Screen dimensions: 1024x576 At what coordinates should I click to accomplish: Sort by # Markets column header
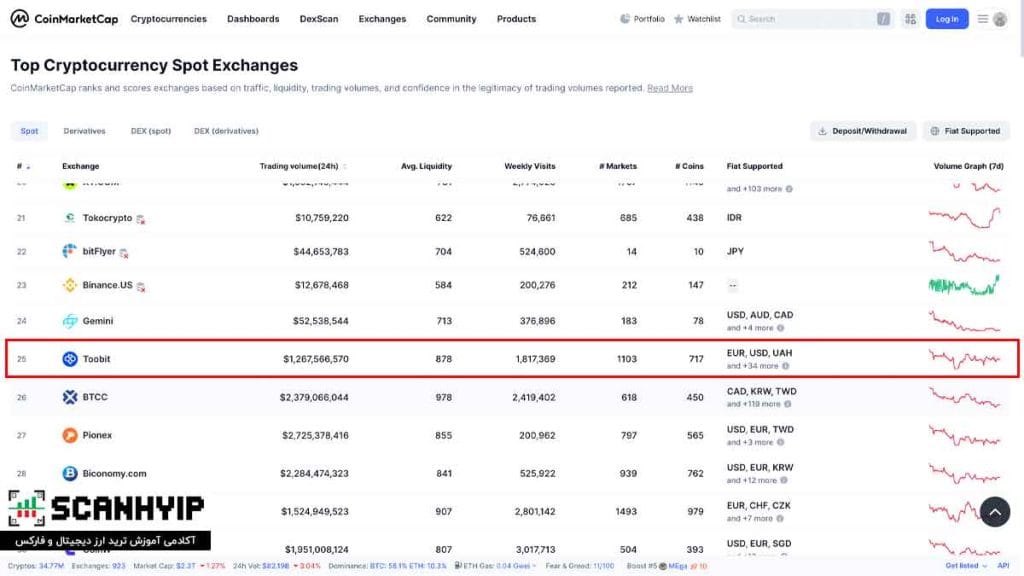618,166
